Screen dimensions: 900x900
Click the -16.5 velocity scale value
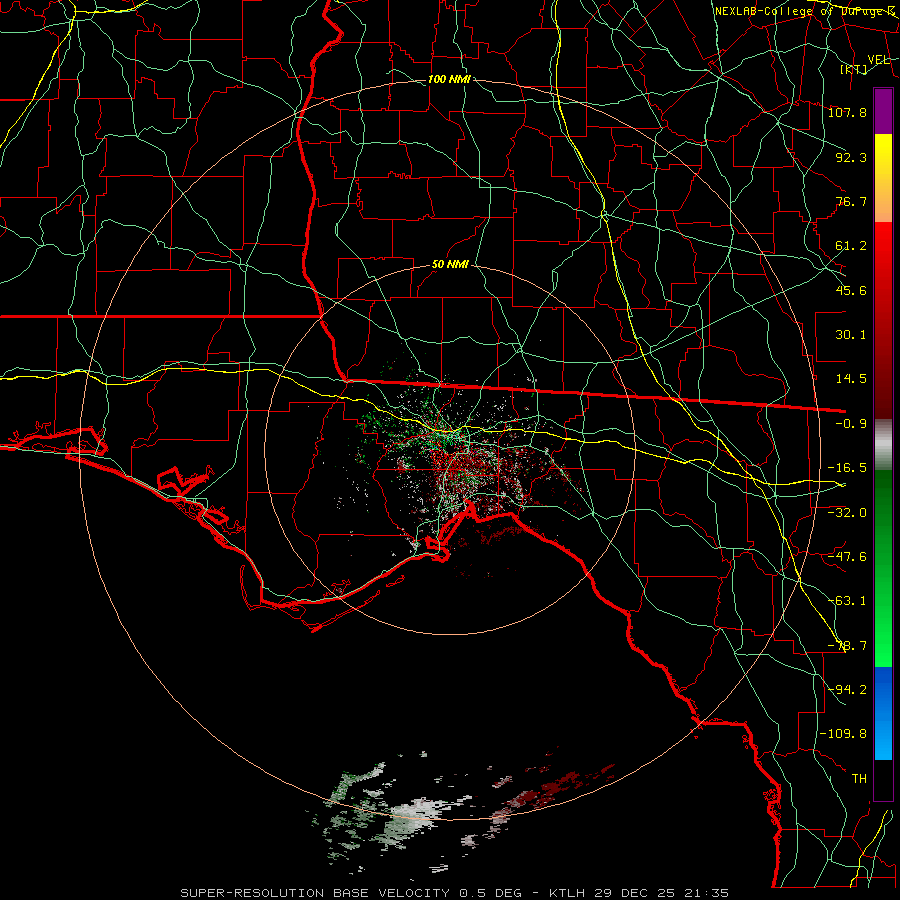(x=847, y=468)
